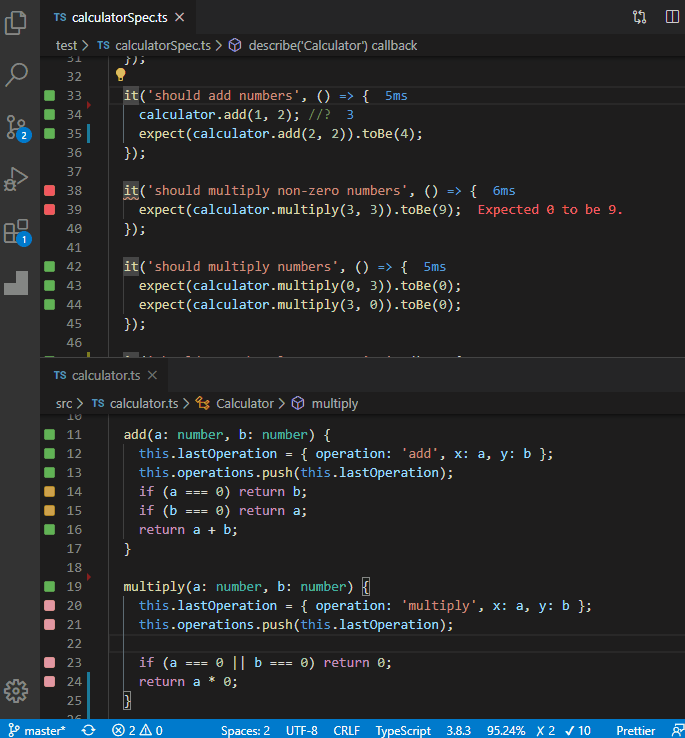Open the Explorer view in activity bar
685x738 pixels.
[x=16, y=21]
